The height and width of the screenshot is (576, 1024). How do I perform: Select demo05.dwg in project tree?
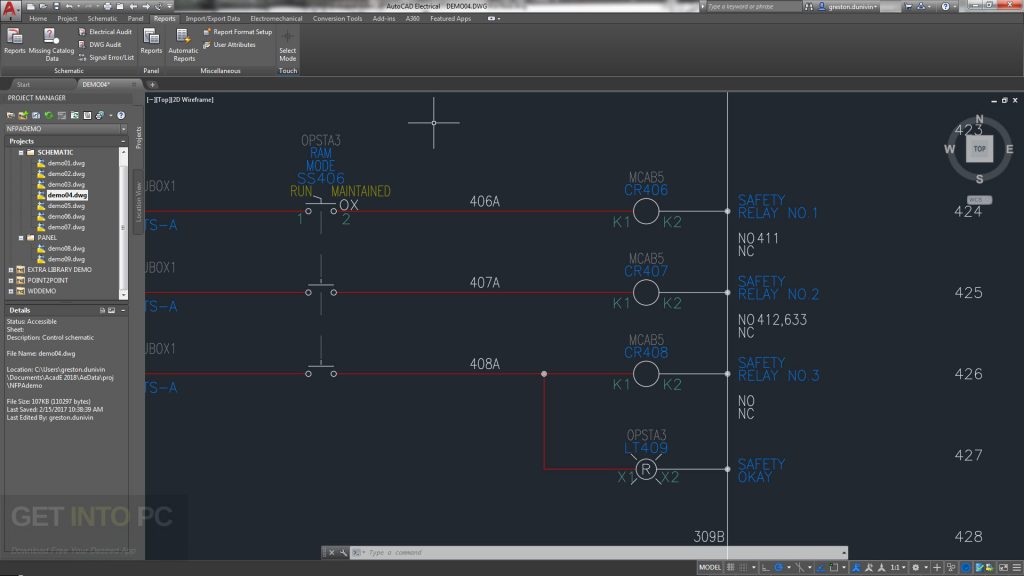(x=66, y=206)
